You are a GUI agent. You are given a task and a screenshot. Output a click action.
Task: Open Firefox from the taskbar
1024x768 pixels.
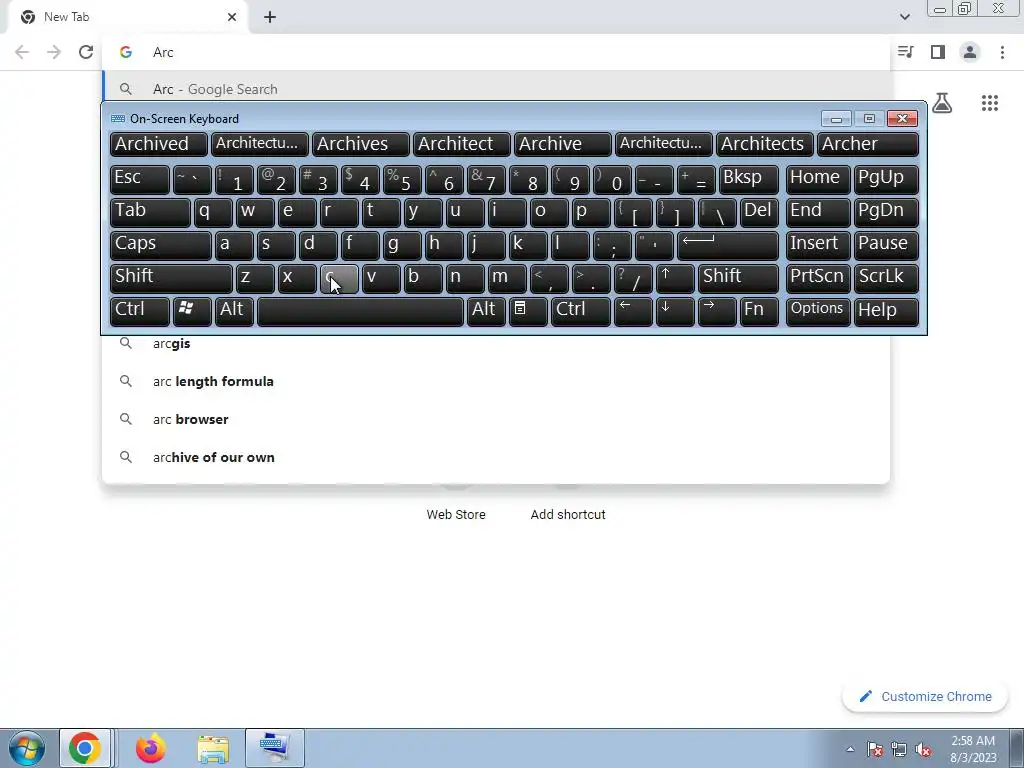point(151,748)
